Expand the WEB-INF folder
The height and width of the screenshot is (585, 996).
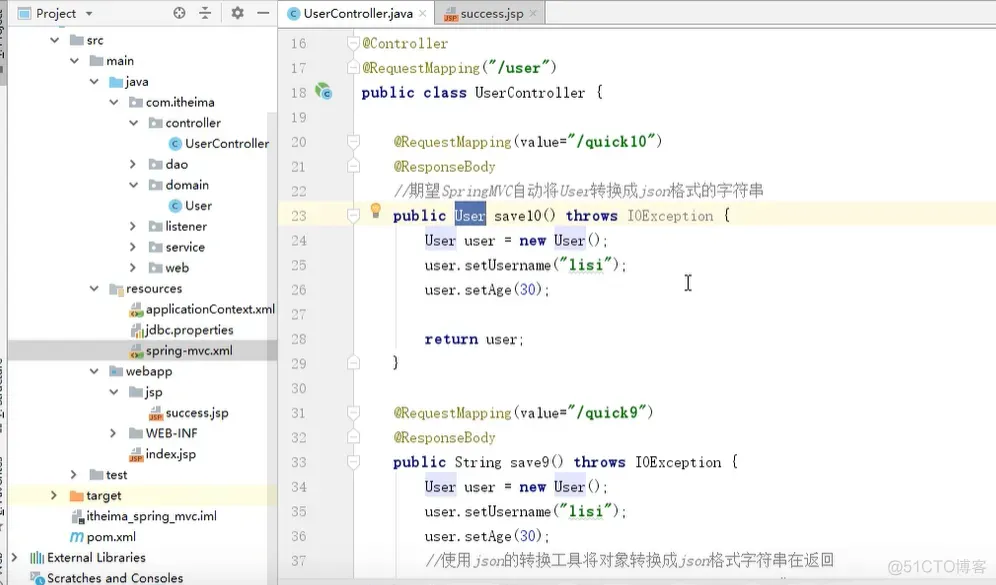tap(114, 433)
